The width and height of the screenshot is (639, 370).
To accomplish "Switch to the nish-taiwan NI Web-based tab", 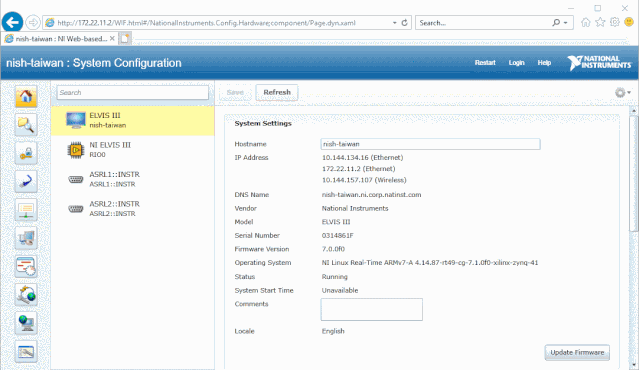I will (60, 39).
